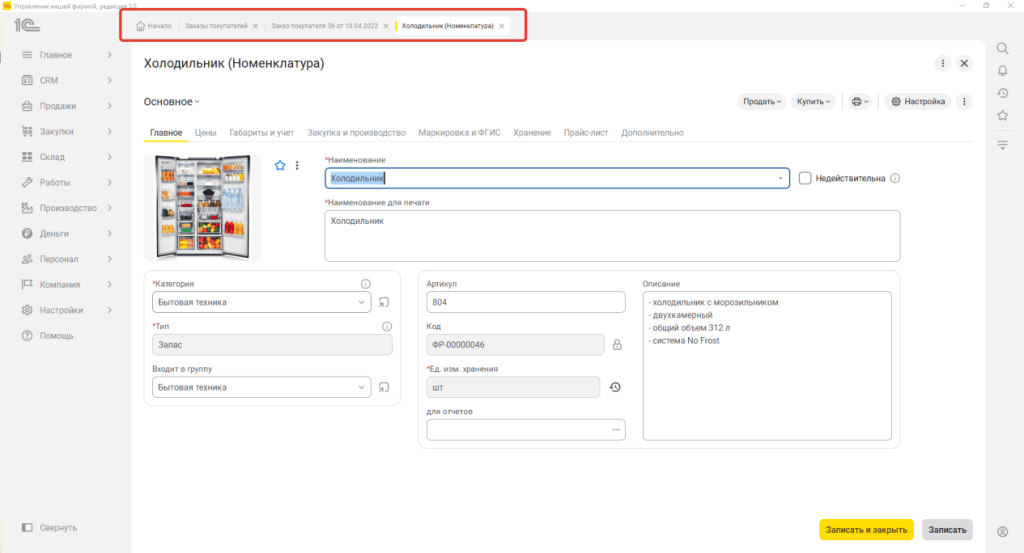This screenshot has width=1024, height=553.
Task: Focus the Артикул field with 804
Action: [x=526, y=302]
